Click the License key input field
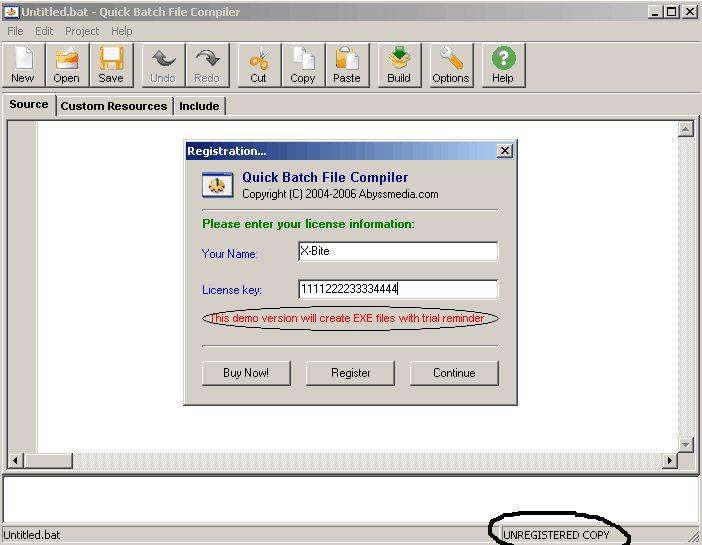702x545 pixels. pos(398,289)
